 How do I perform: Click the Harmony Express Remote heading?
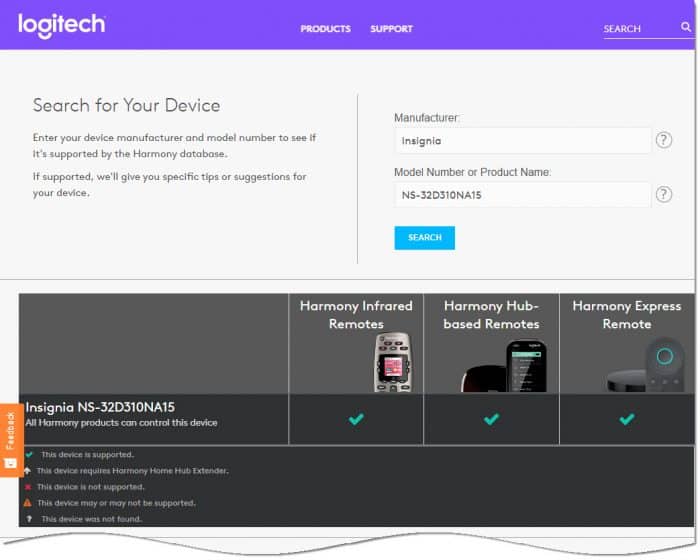point(627,315)
